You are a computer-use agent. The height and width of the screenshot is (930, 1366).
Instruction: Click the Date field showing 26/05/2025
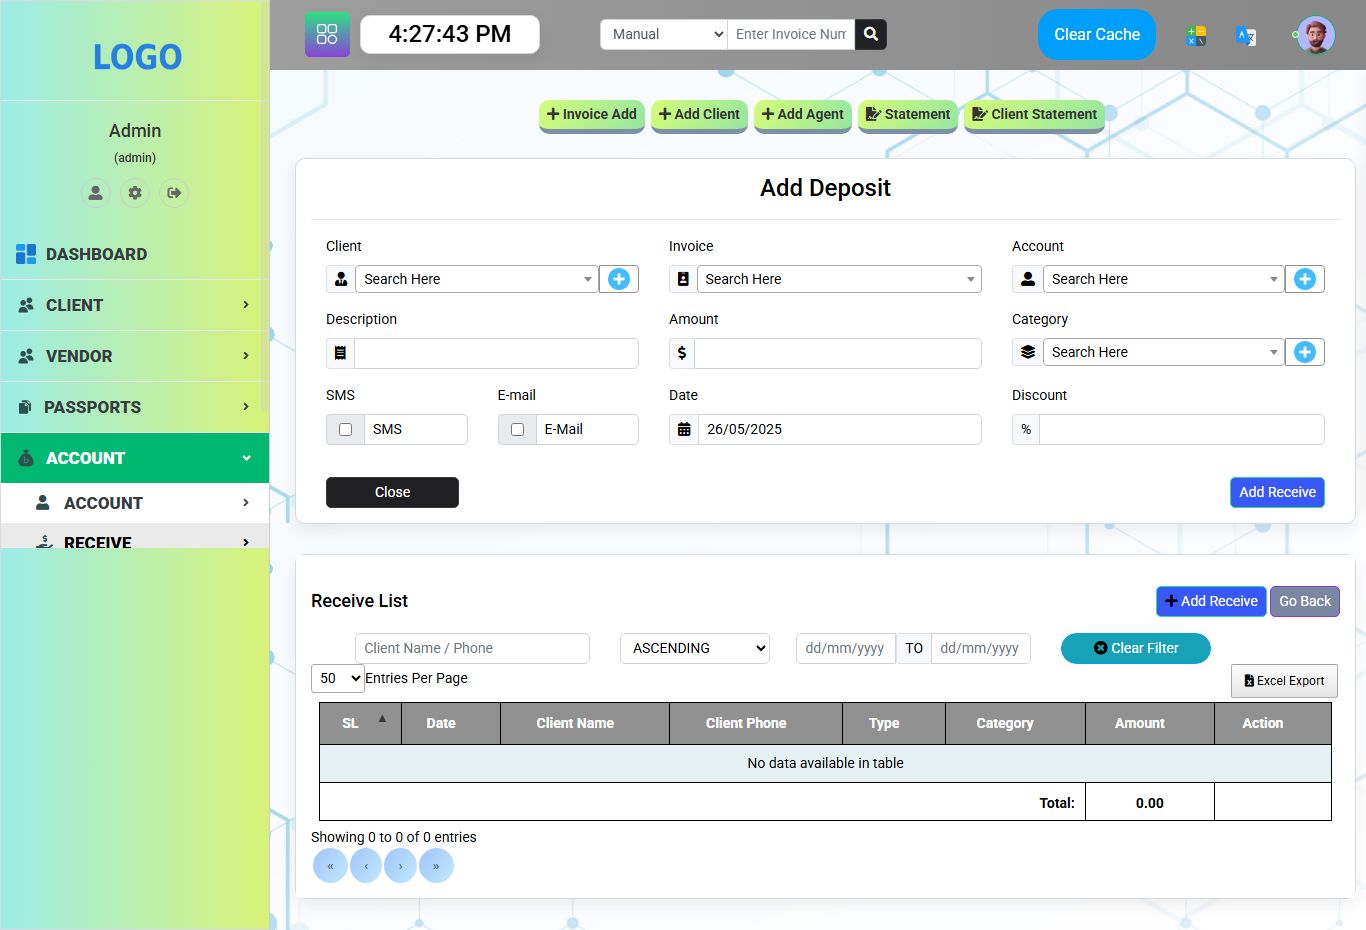(840, 429)
